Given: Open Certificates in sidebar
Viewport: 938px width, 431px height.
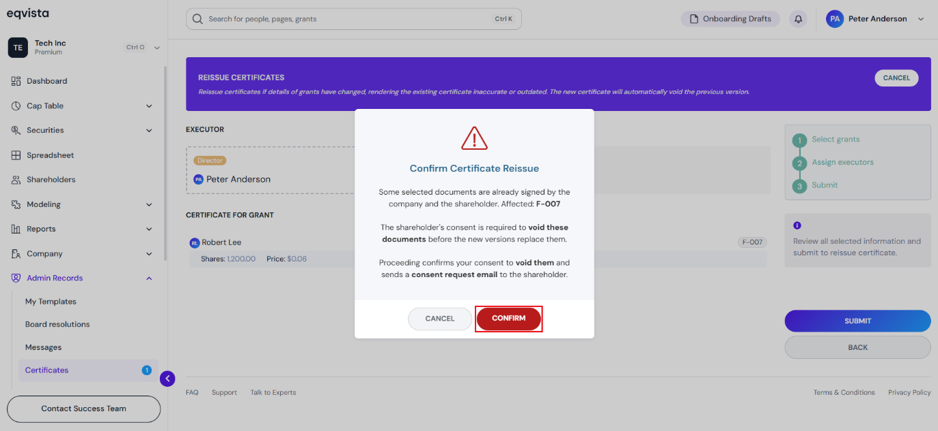Looking at the screenshot, I should tap(89, 371).
